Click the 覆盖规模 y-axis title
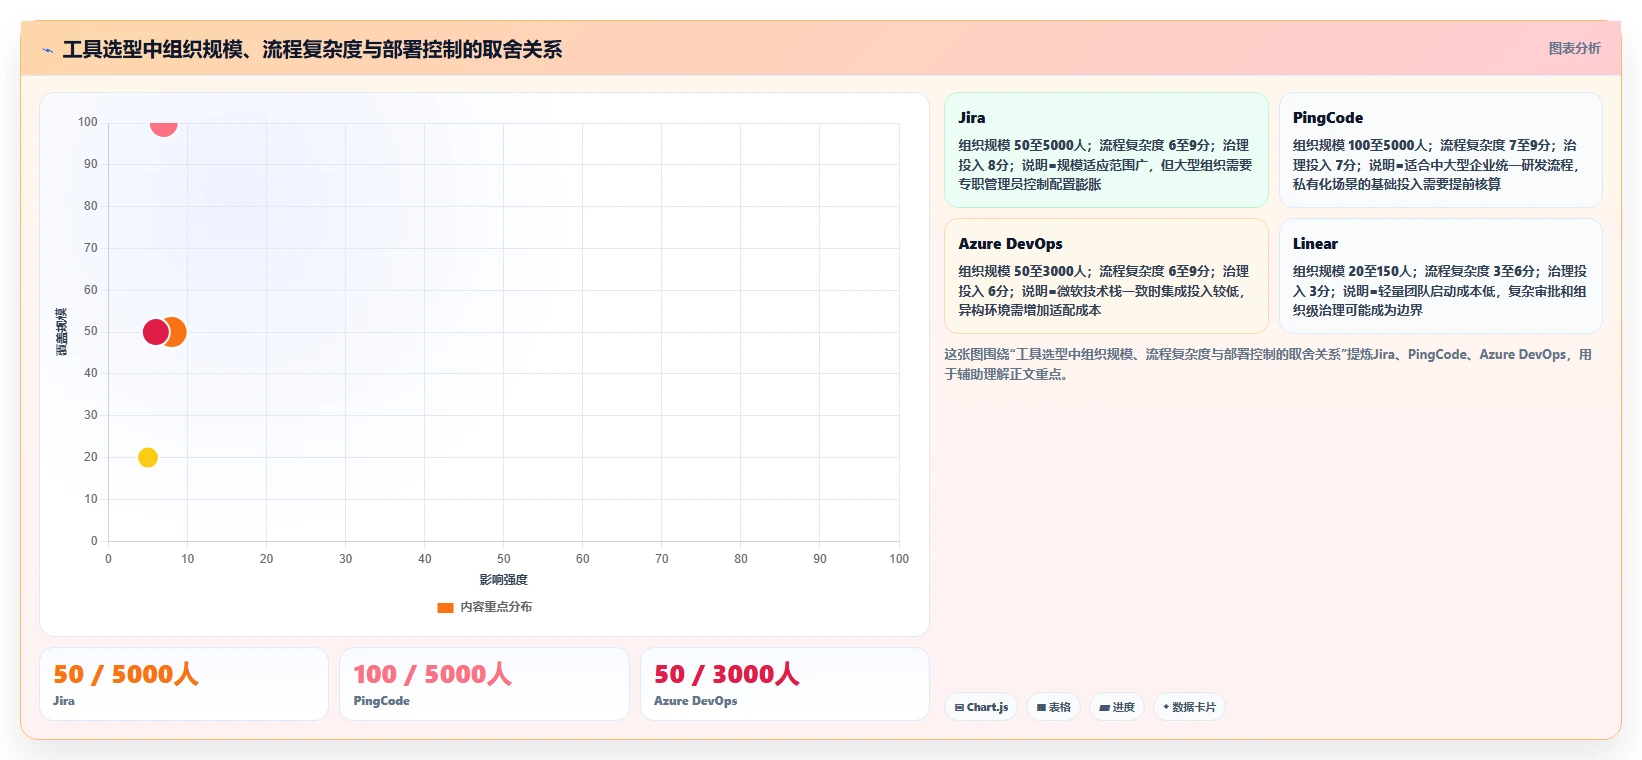The height and width of the screenshot is (760, 1642). pyautogui.click(x=62, y=332)
